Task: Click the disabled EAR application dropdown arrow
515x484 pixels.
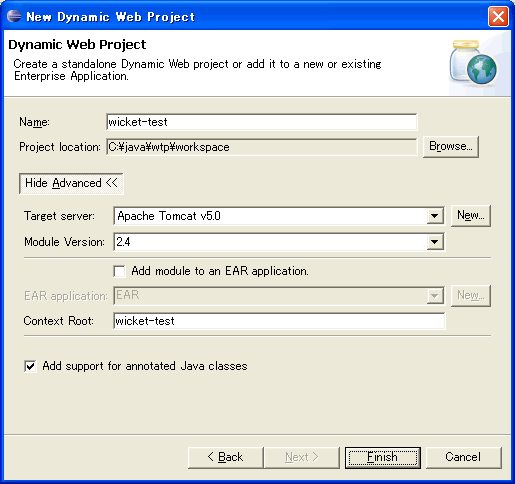Action: click(x=435, y=296)
